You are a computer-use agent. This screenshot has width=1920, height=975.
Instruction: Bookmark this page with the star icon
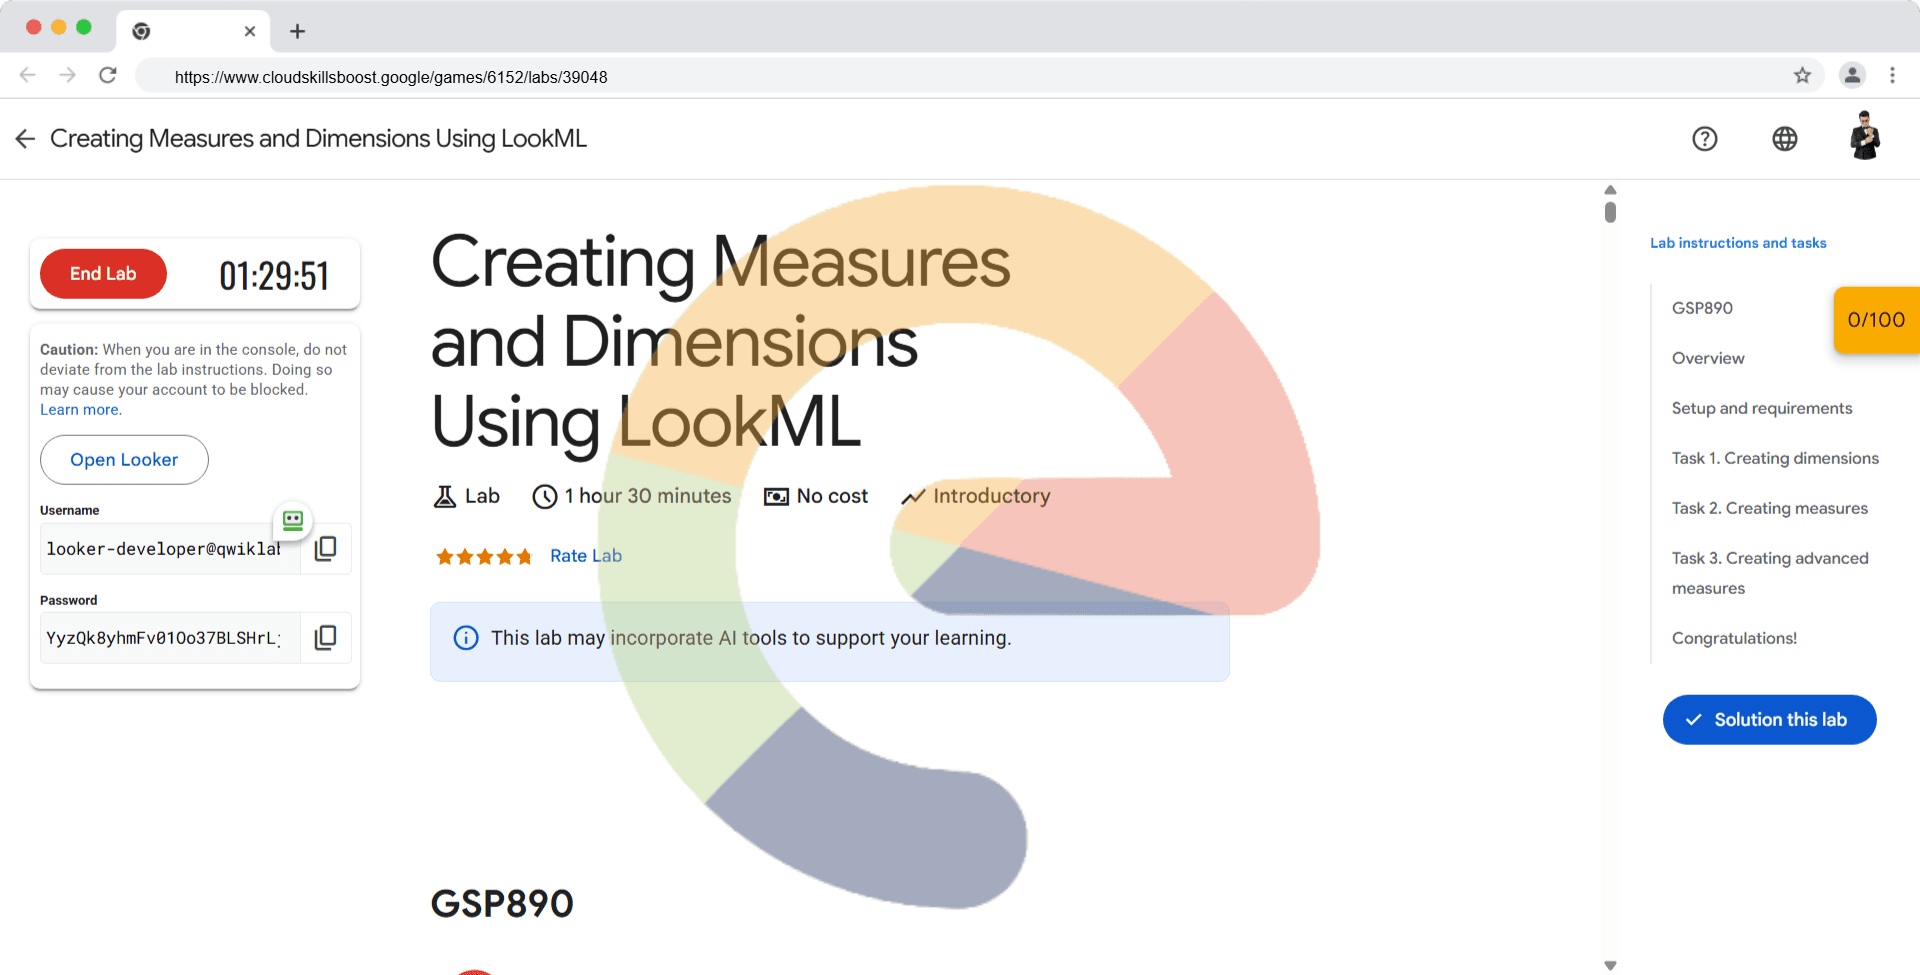tap(1802, 76)
